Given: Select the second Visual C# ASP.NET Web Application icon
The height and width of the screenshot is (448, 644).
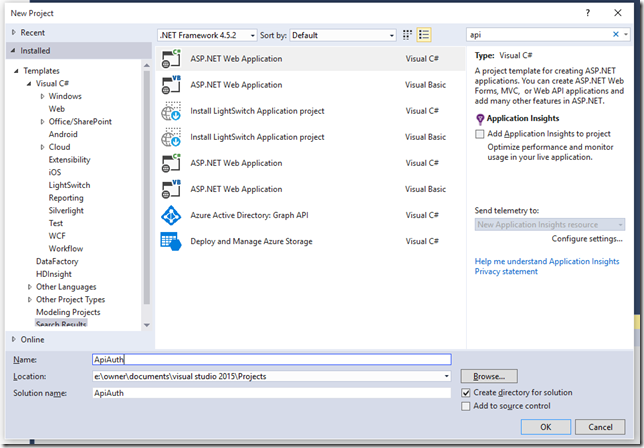Looking at the screenshot, I should point(171,163).
